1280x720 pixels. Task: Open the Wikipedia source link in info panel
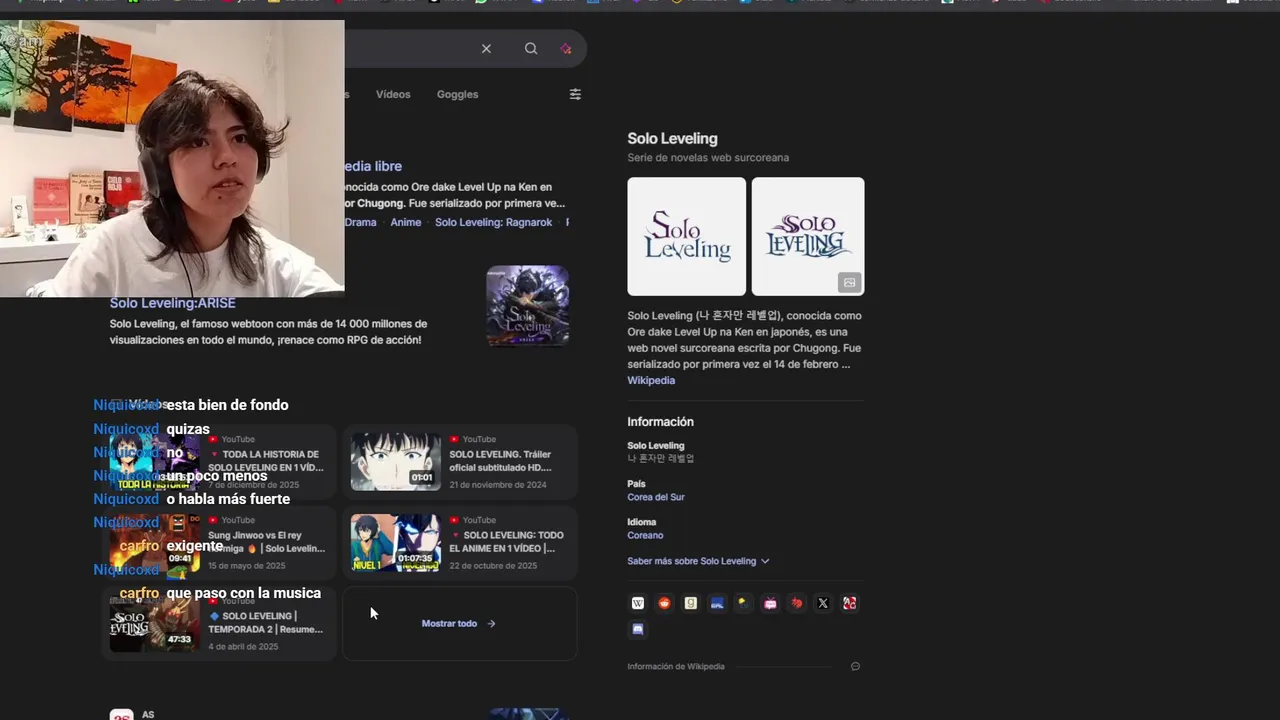click(x=651, y=380)
